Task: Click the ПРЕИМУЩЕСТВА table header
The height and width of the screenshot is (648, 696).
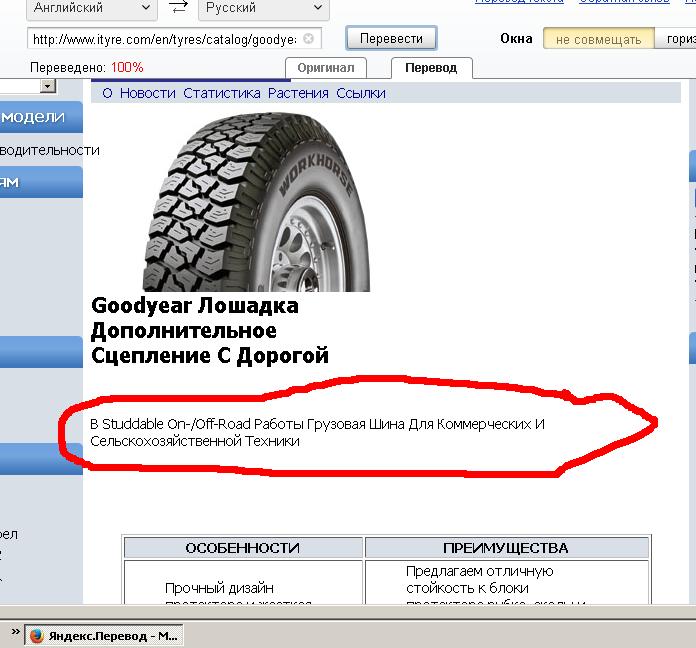Action: click(x=505, y=548)
